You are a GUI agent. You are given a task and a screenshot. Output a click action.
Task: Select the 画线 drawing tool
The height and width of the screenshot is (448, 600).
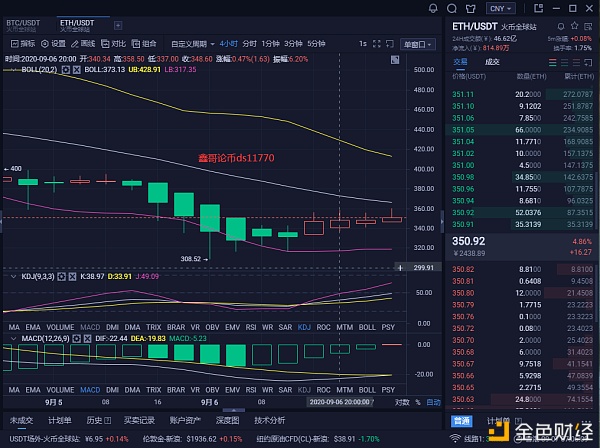point(84,44)
